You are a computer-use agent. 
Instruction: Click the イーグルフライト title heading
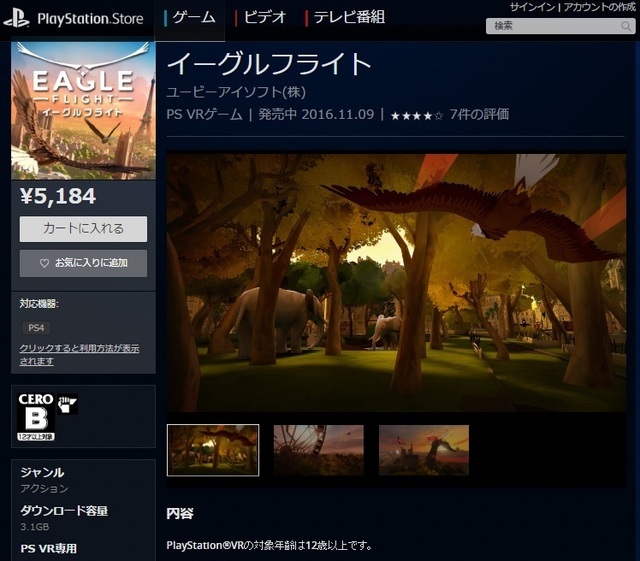pyautogui.click(x=269, y=64)
